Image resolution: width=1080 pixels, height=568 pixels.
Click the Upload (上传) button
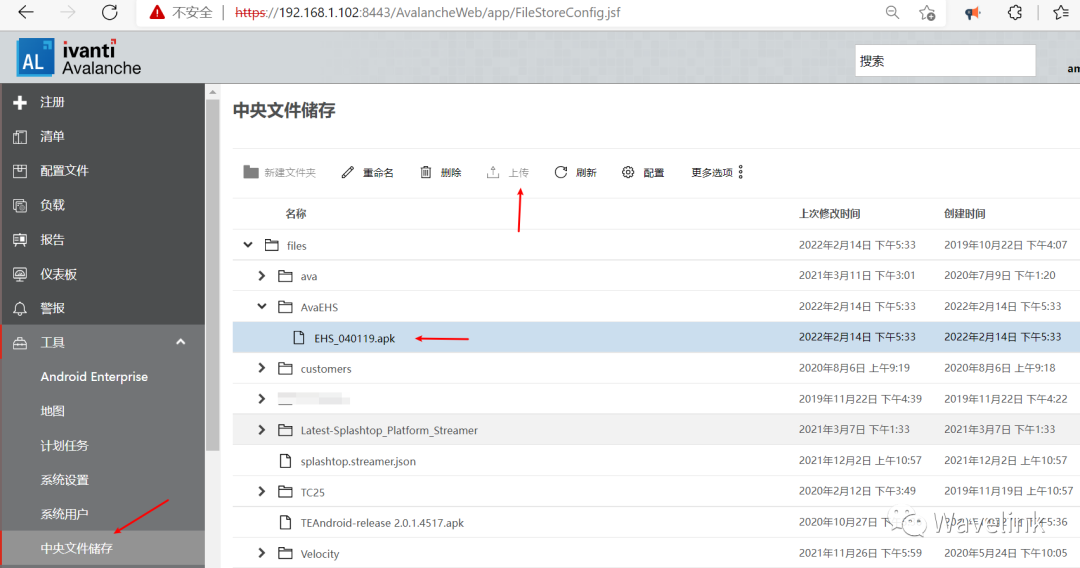click(x=508, y=172)
